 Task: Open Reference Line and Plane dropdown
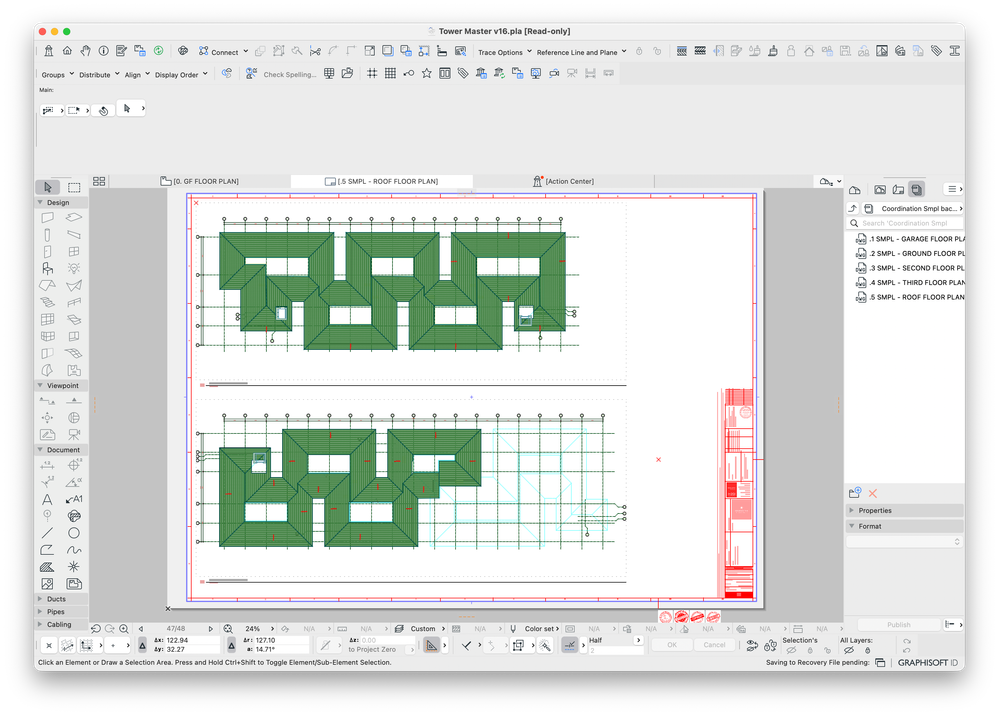tap(581, 52)
